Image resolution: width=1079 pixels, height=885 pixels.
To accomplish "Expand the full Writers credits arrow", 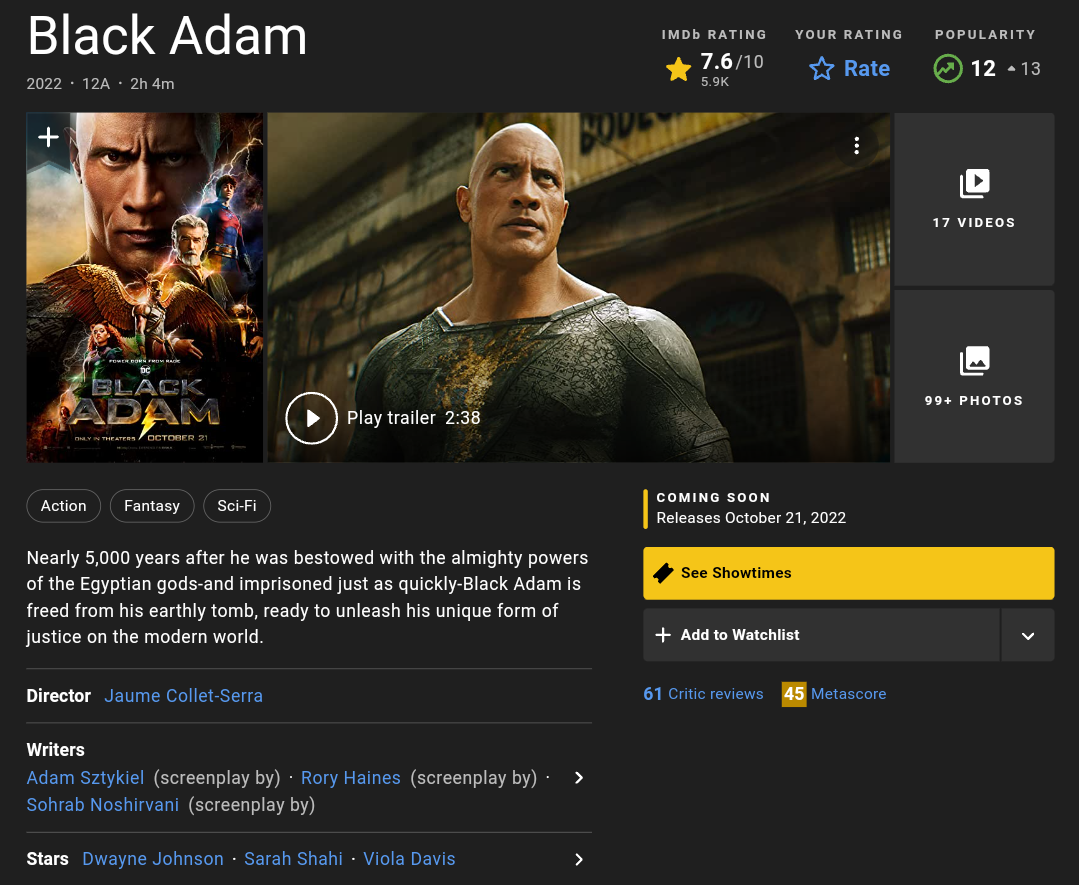I will tap(579, 778).
